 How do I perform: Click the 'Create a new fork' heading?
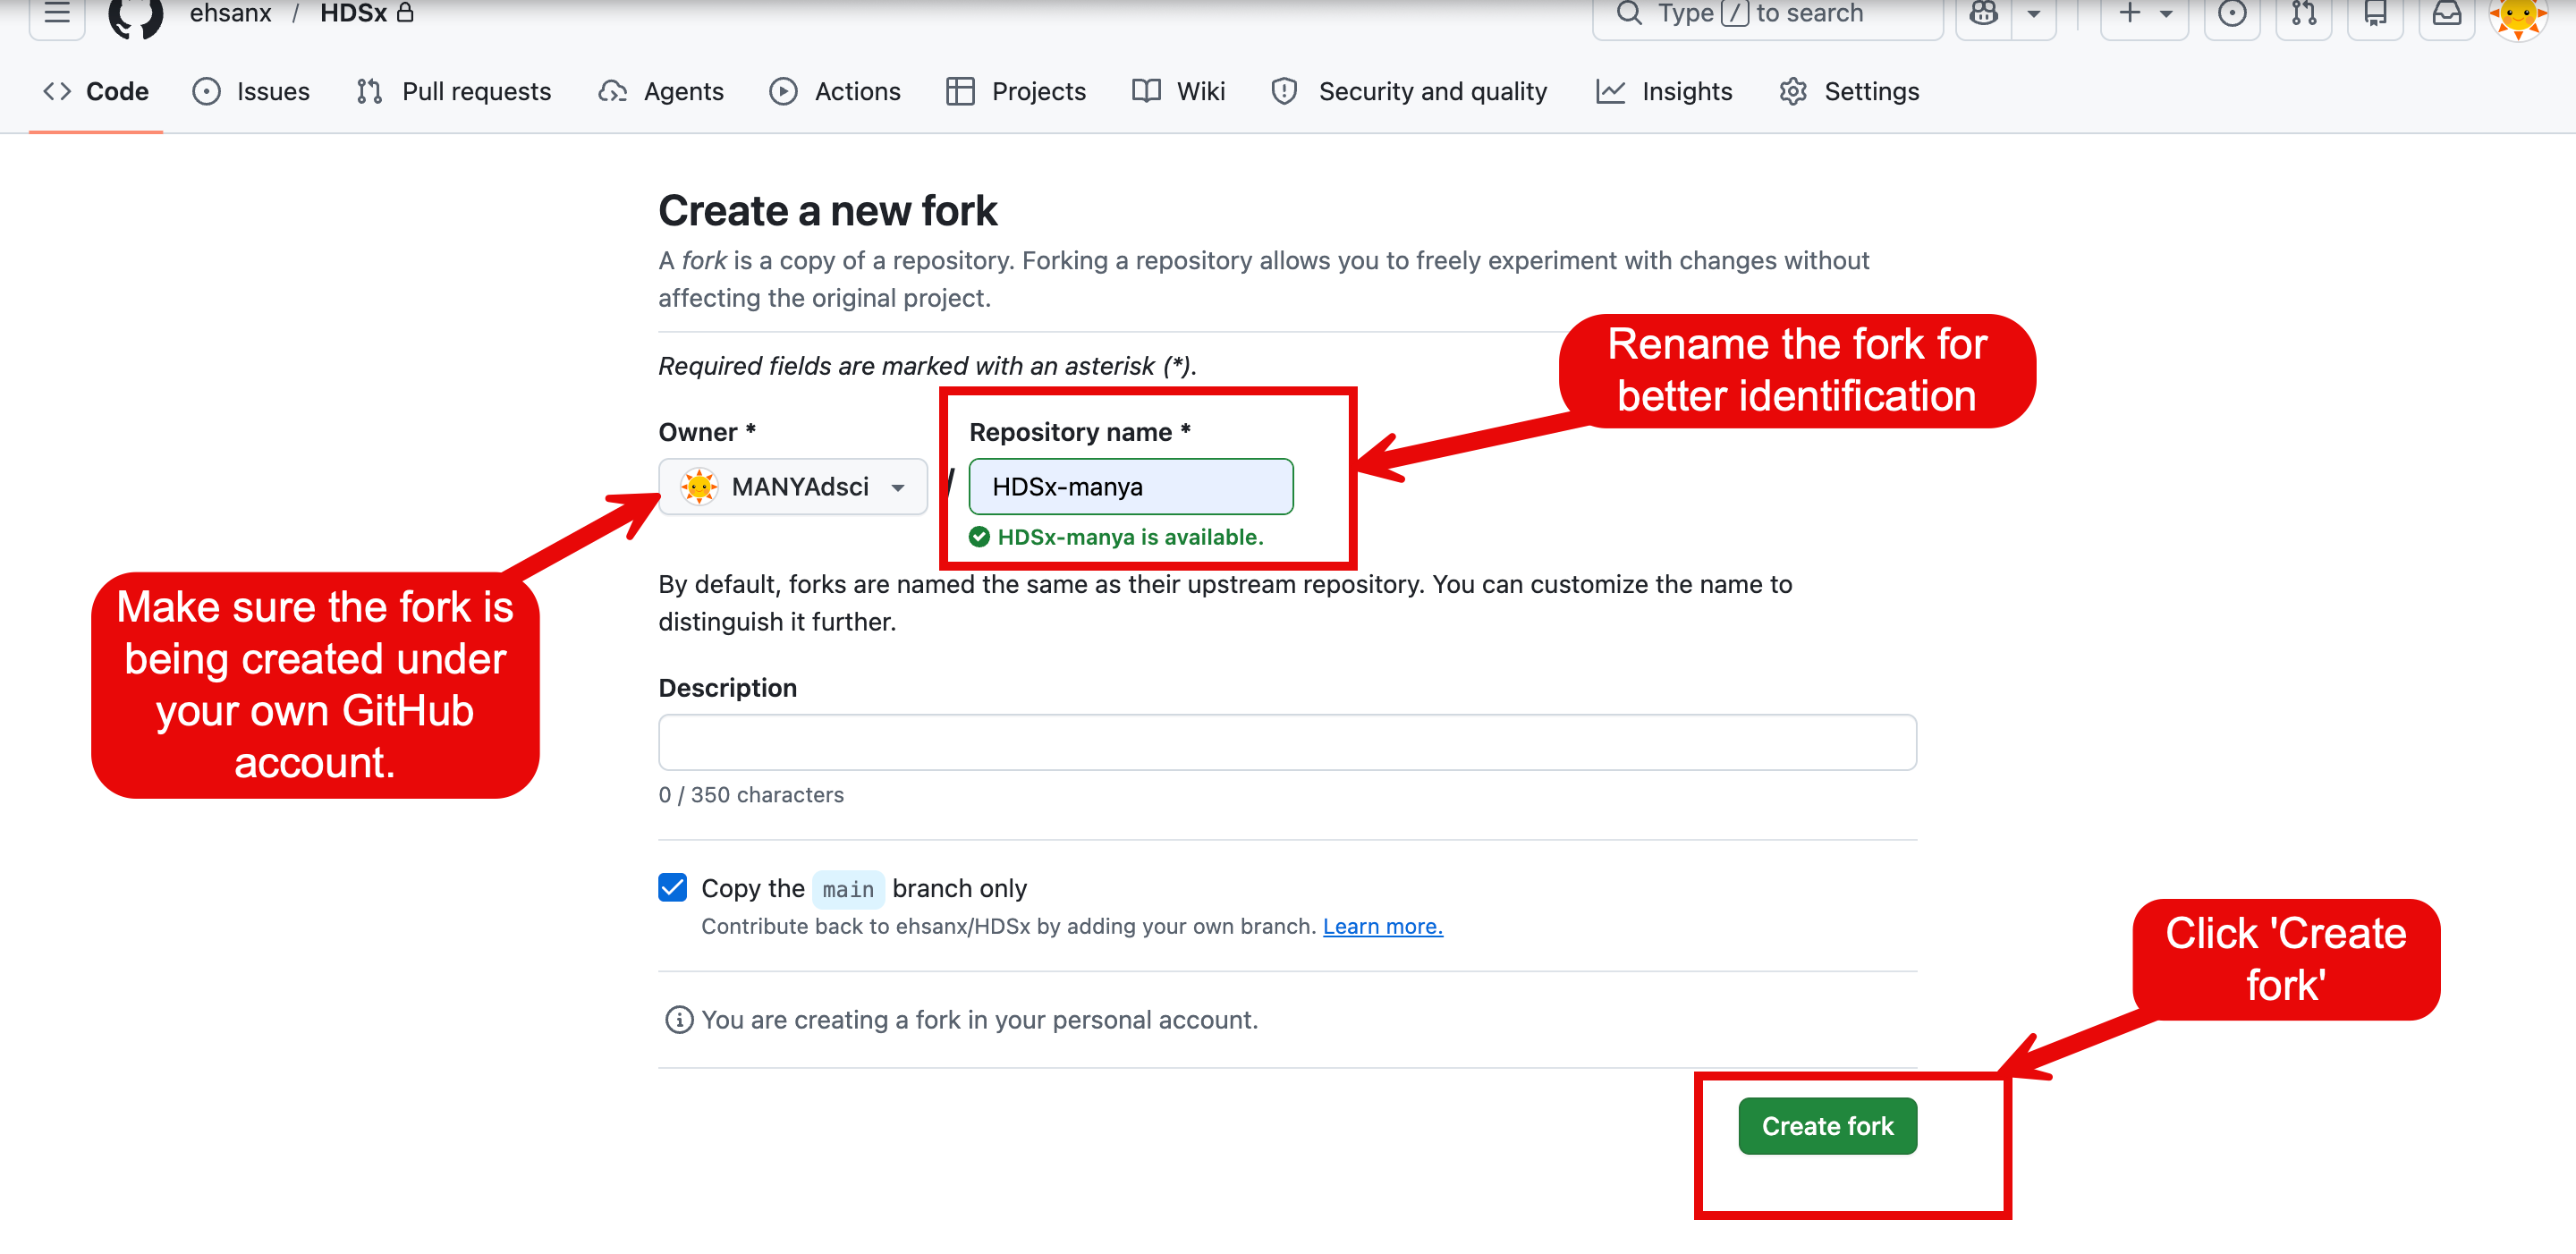827,211
